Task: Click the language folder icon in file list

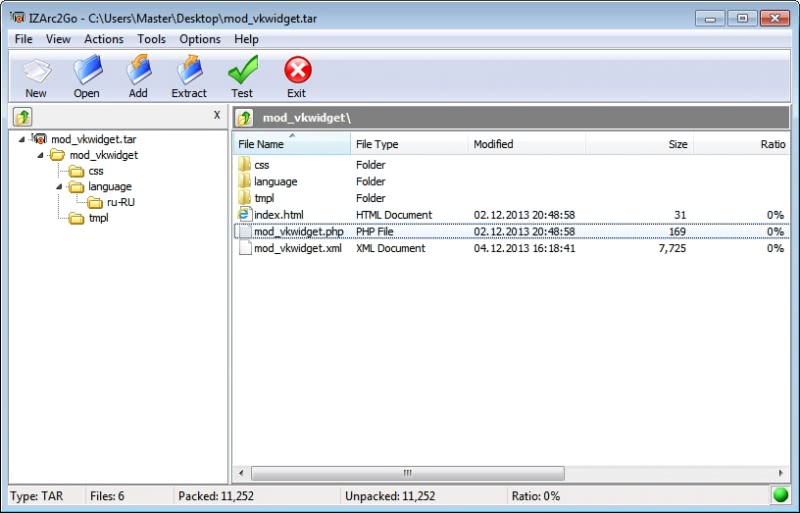Action: point(244,181)
